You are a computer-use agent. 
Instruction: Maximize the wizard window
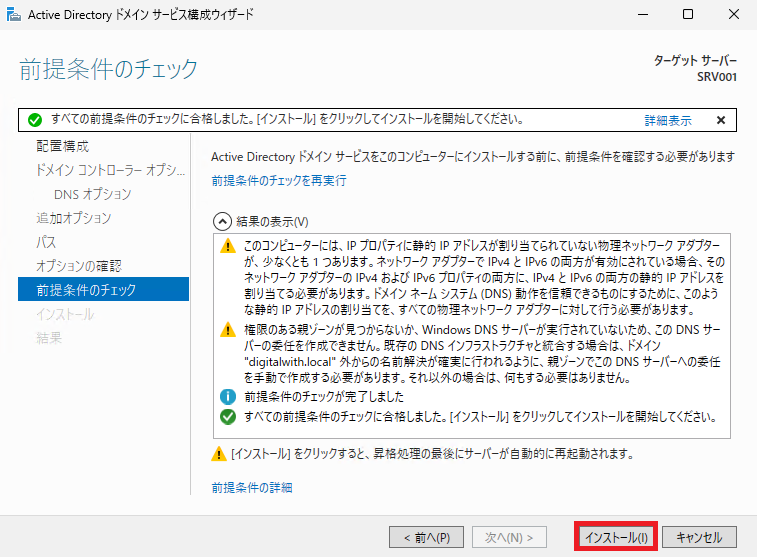(x=688, y=14)
